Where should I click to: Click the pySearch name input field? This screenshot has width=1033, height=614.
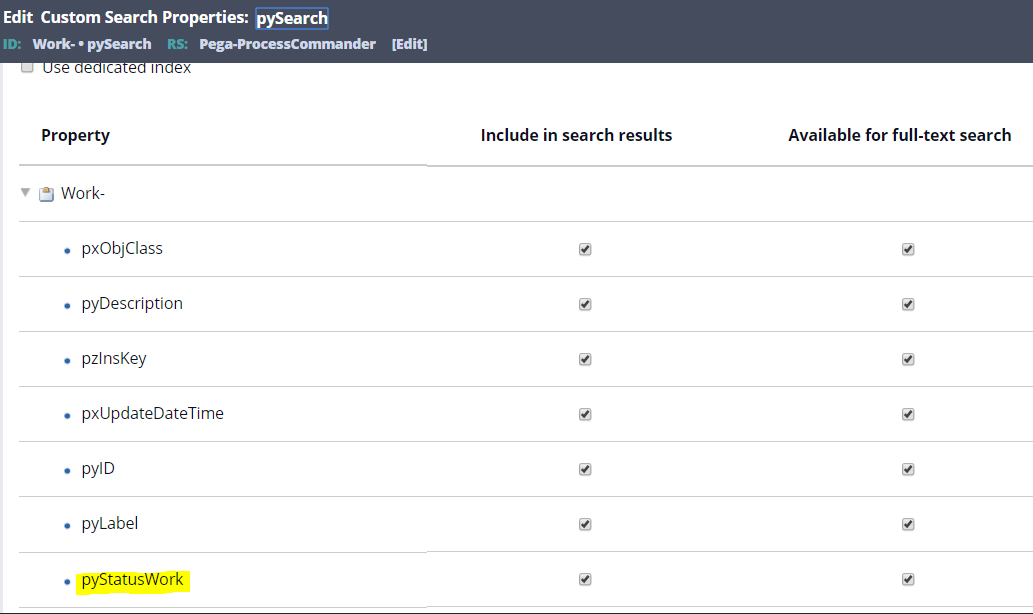(x=291, y=17)
